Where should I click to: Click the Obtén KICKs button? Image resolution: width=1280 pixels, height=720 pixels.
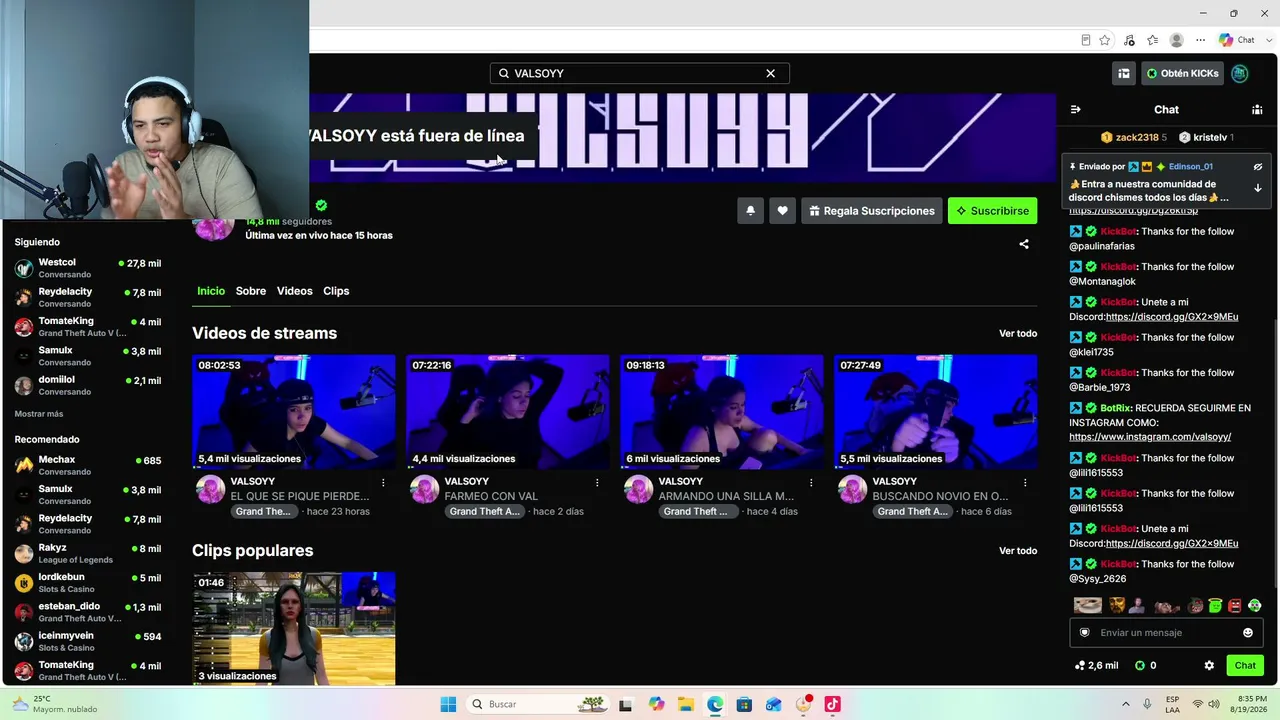click(1182, 73)
